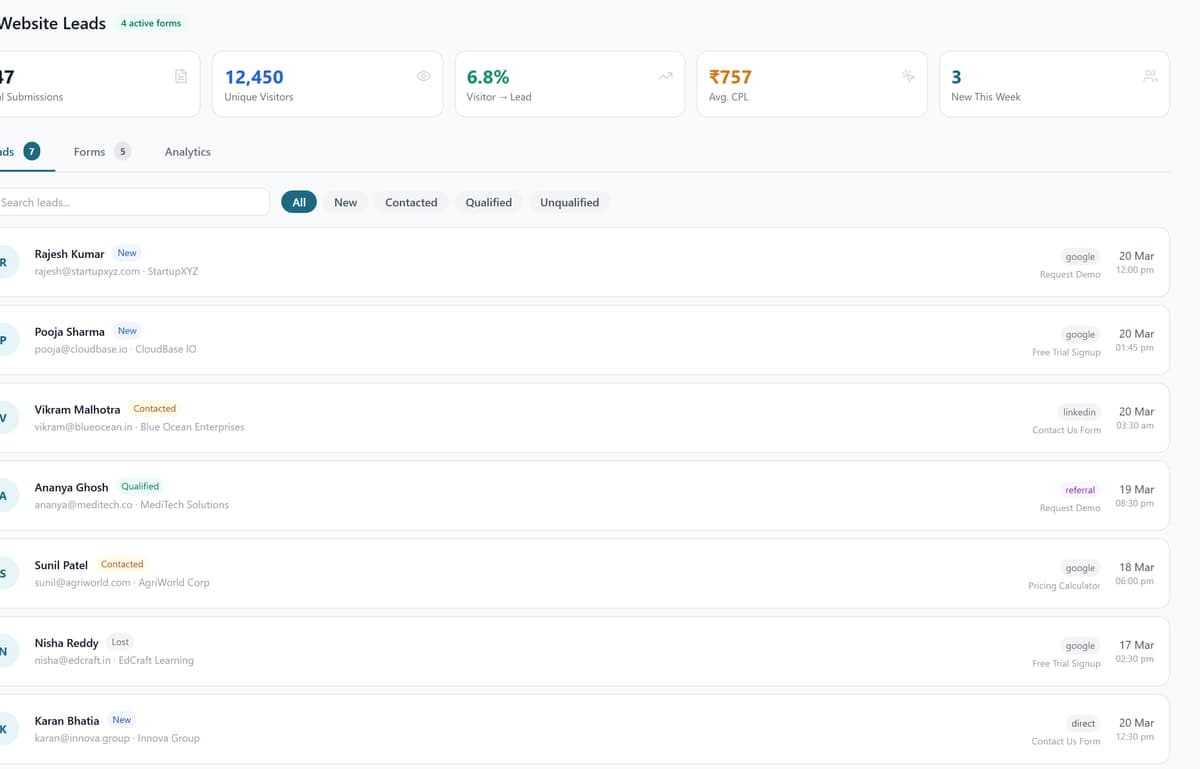Click the trend arrow icon in Visitor → Lead card
This screenshot has width=1200, height=769.
click(x=666, y=76)
